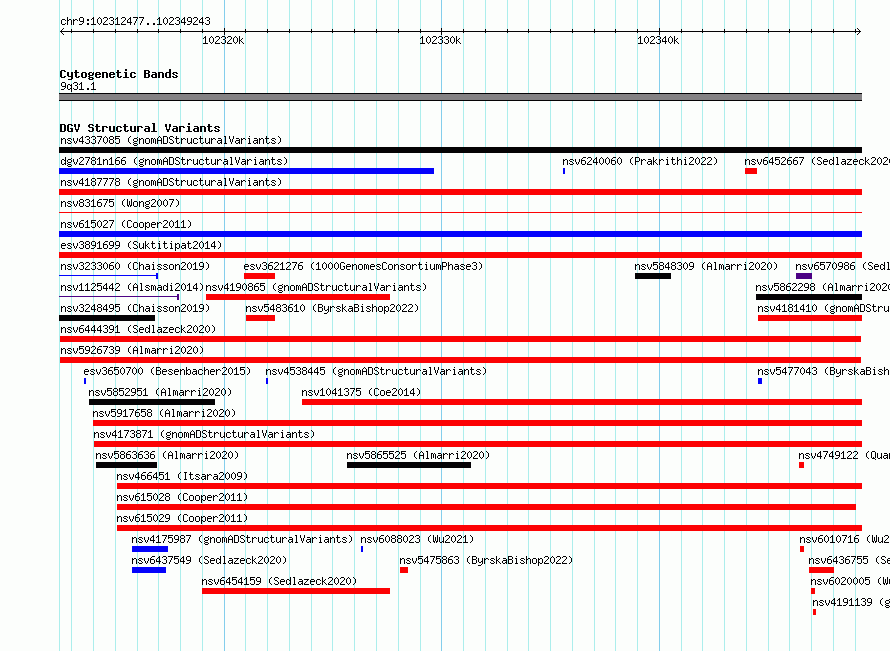Click the nsv615028 (Cooper2011) red bar
The image size is (890, 651).
point(486,507)
